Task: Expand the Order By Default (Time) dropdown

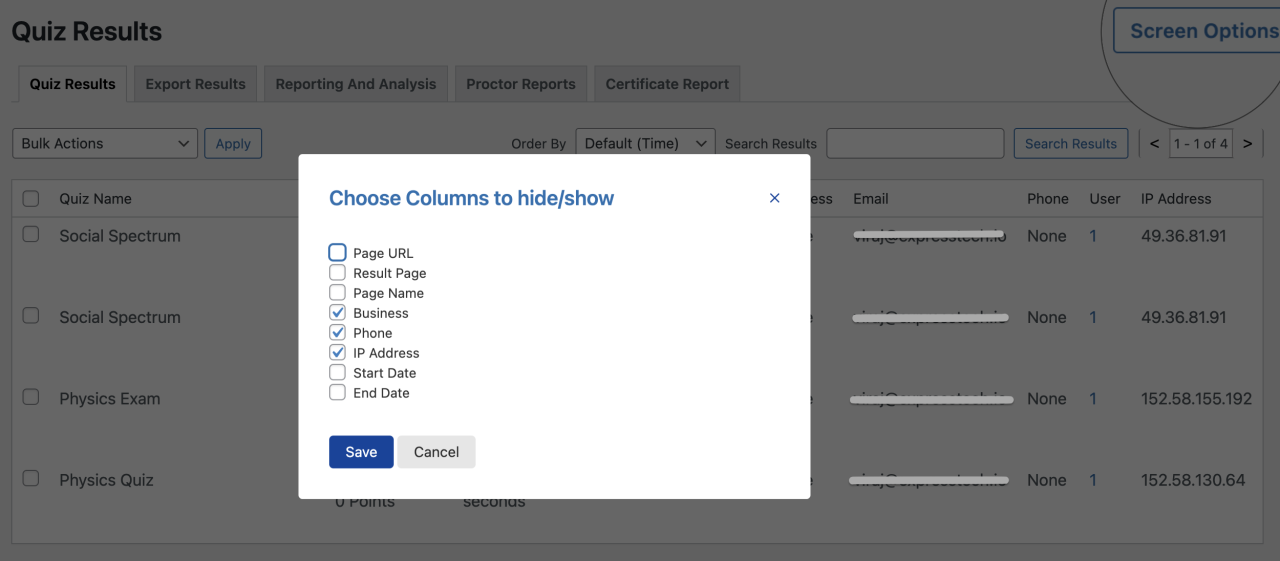Action: pyautogui.click(x=645, y=143)
